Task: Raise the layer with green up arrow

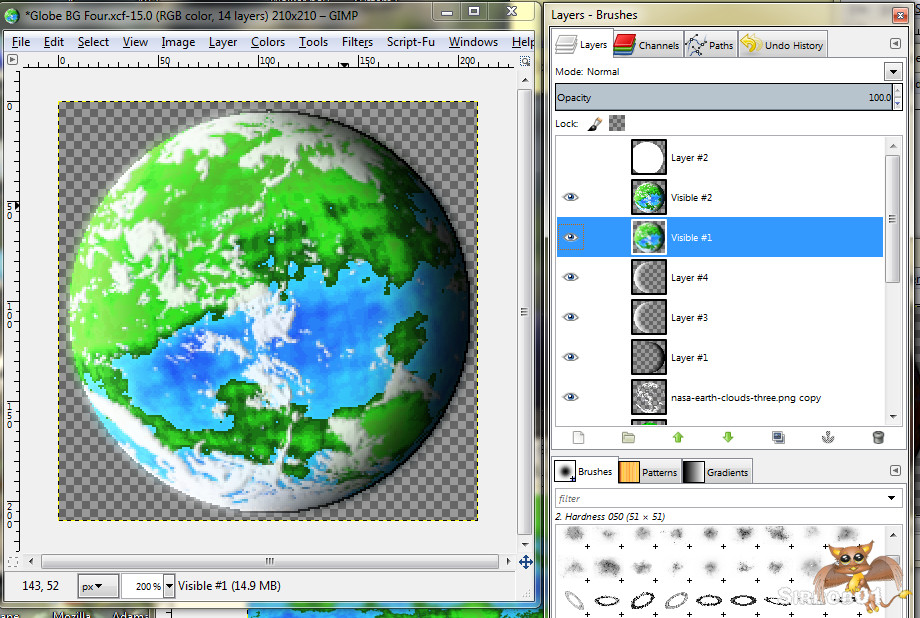Action: [x=678, y=437]
